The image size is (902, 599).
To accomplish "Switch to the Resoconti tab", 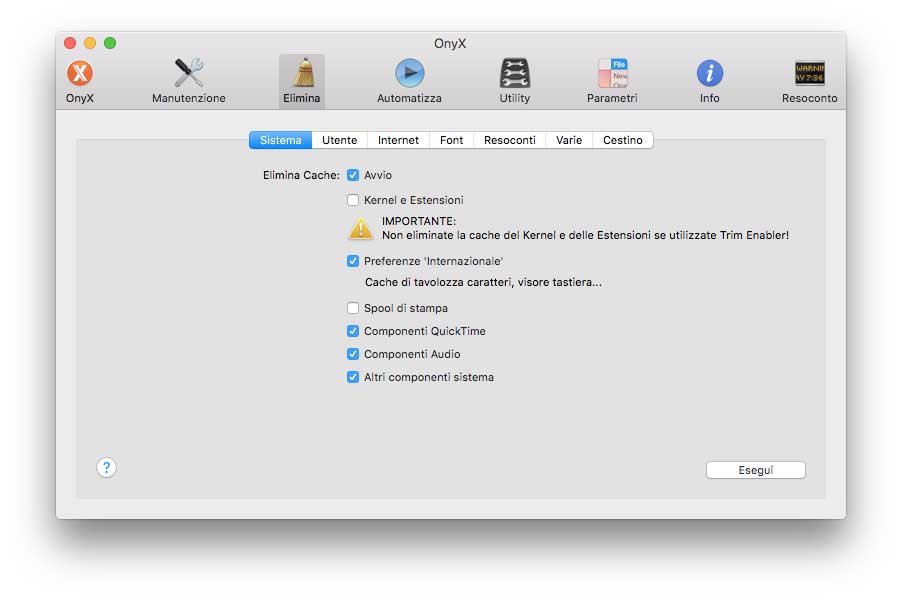I will (510, 140).
